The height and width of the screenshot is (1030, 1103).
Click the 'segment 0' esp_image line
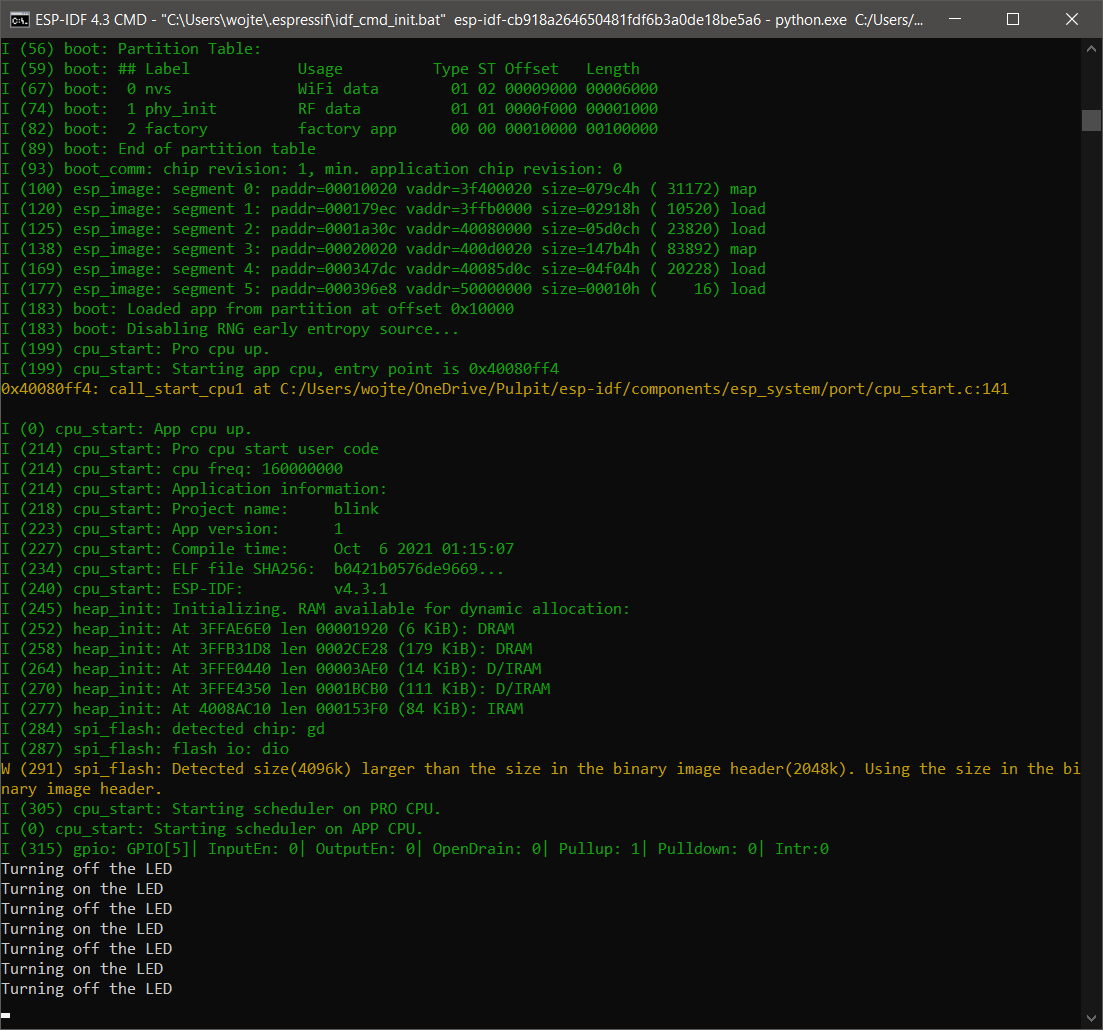click(379, 189)
